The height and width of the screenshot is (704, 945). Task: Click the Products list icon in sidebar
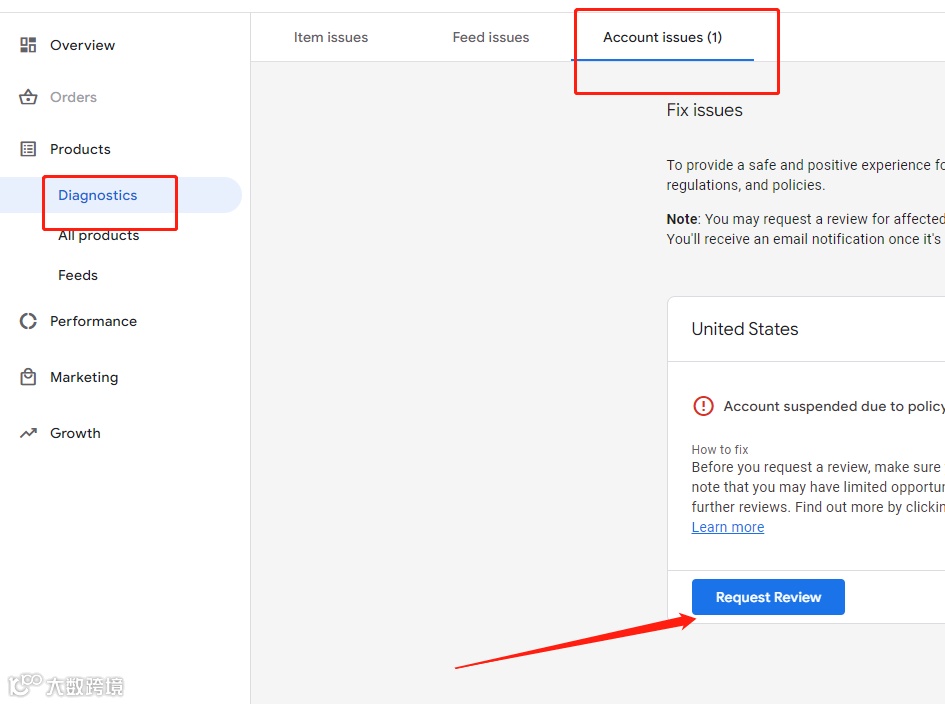tap(27, 149)
